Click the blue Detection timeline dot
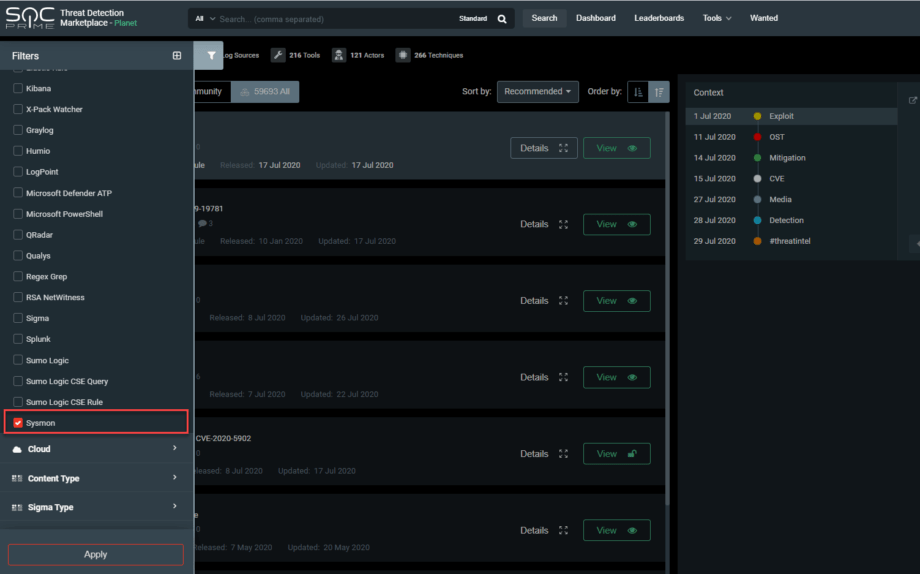The image size is (920, 574). point(757,220)
